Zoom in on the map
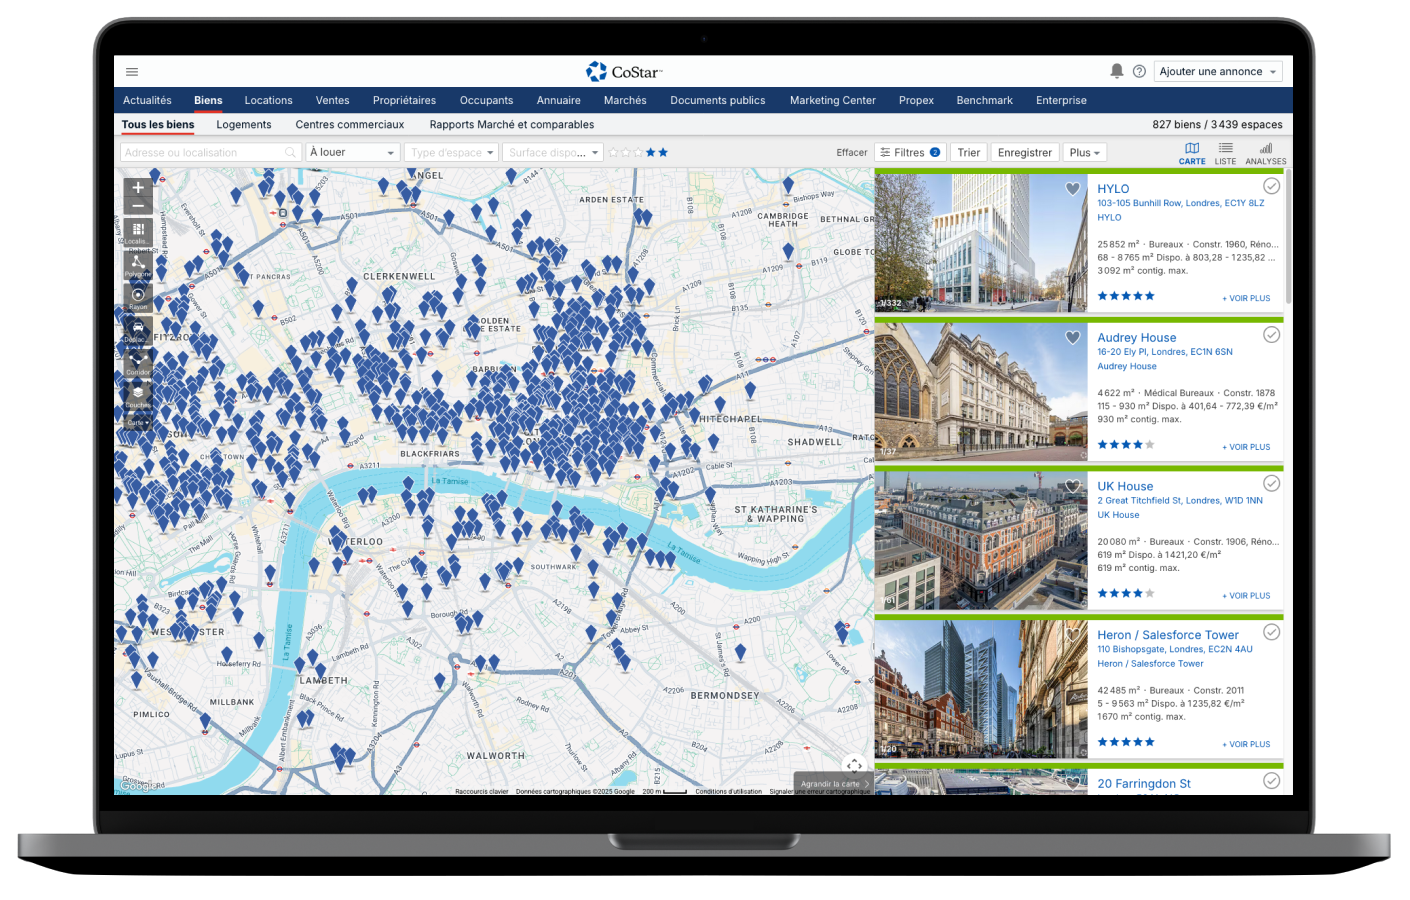 [x=138, y=188]
